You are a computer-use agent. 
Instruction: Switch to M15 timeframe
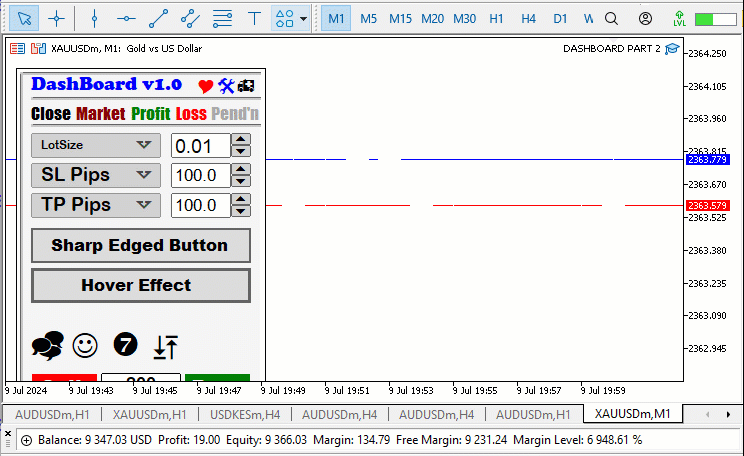tap(400, 19)
